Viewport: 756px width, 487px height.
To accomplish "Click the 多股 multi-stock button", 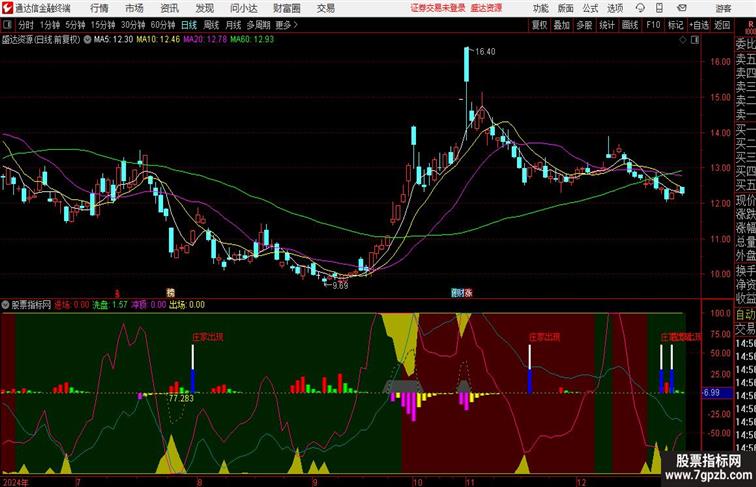I will (x=584, y=25).
